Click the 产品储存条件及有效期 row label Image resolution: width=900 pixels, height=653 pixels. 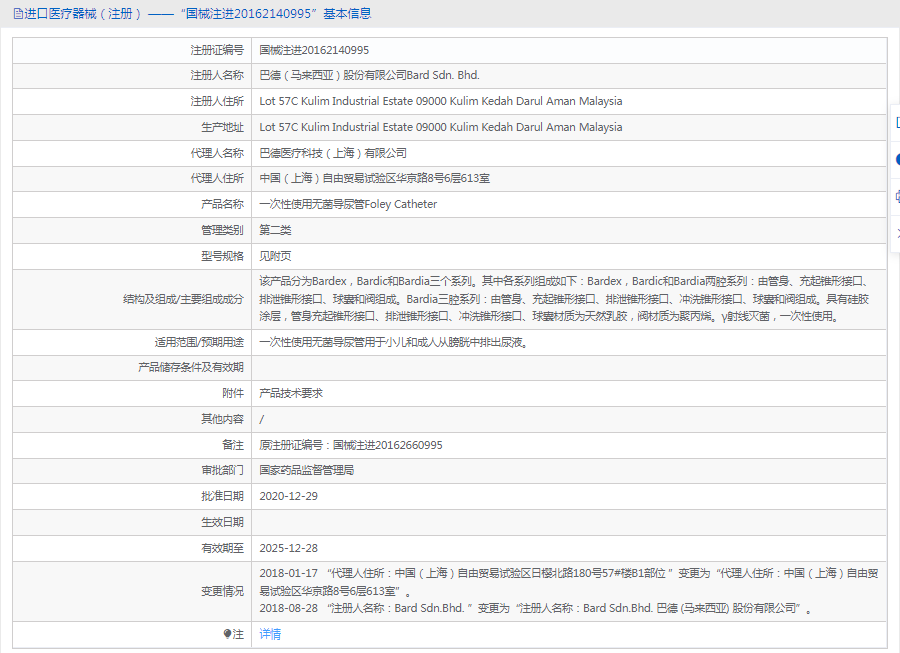[191, 367]
